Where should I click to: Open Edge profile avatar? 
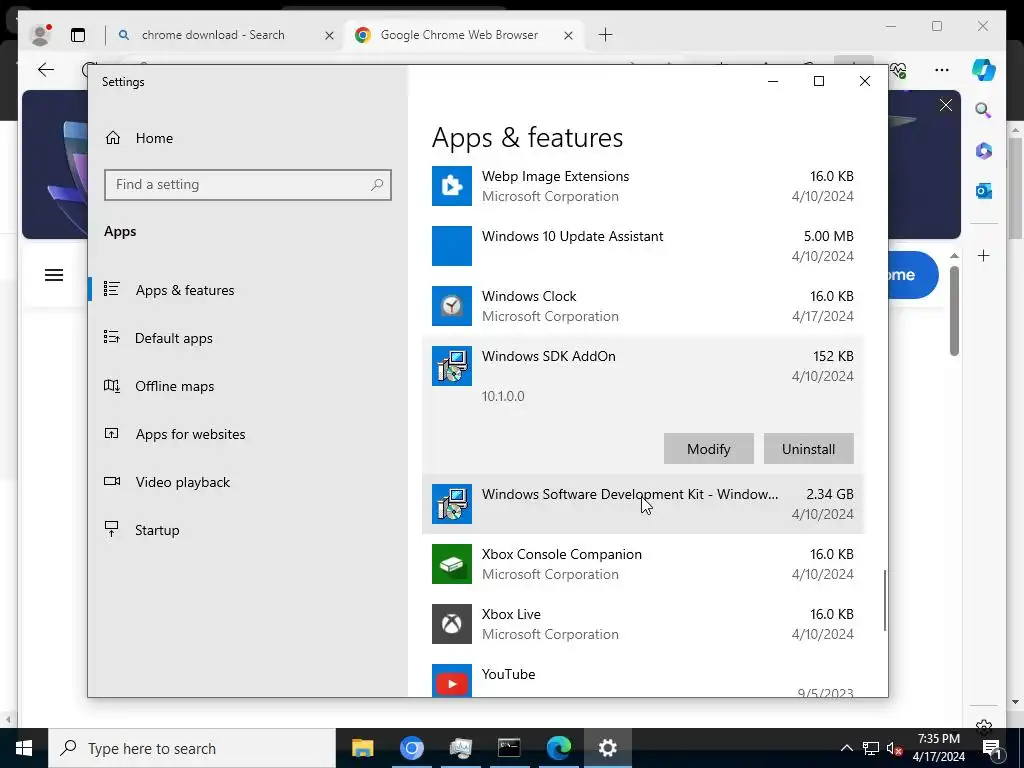tap(40, 35)
